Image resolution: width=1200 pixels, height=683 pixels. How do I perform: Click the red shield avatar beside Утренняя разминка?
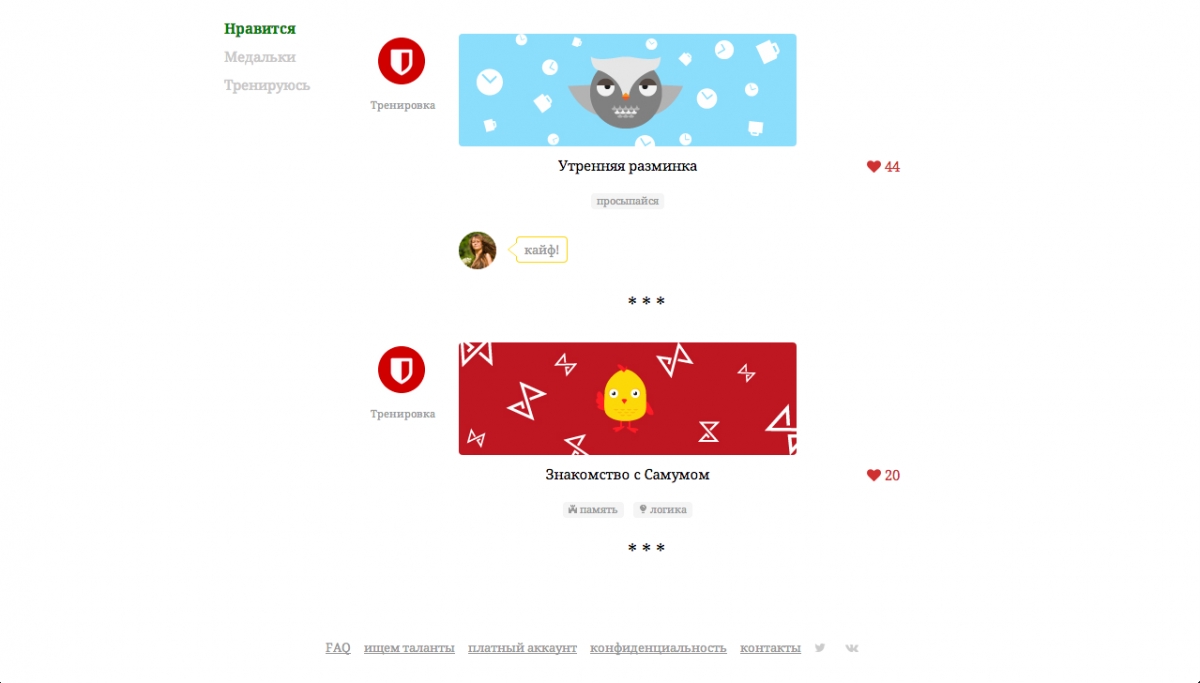[x=401, y=60]
